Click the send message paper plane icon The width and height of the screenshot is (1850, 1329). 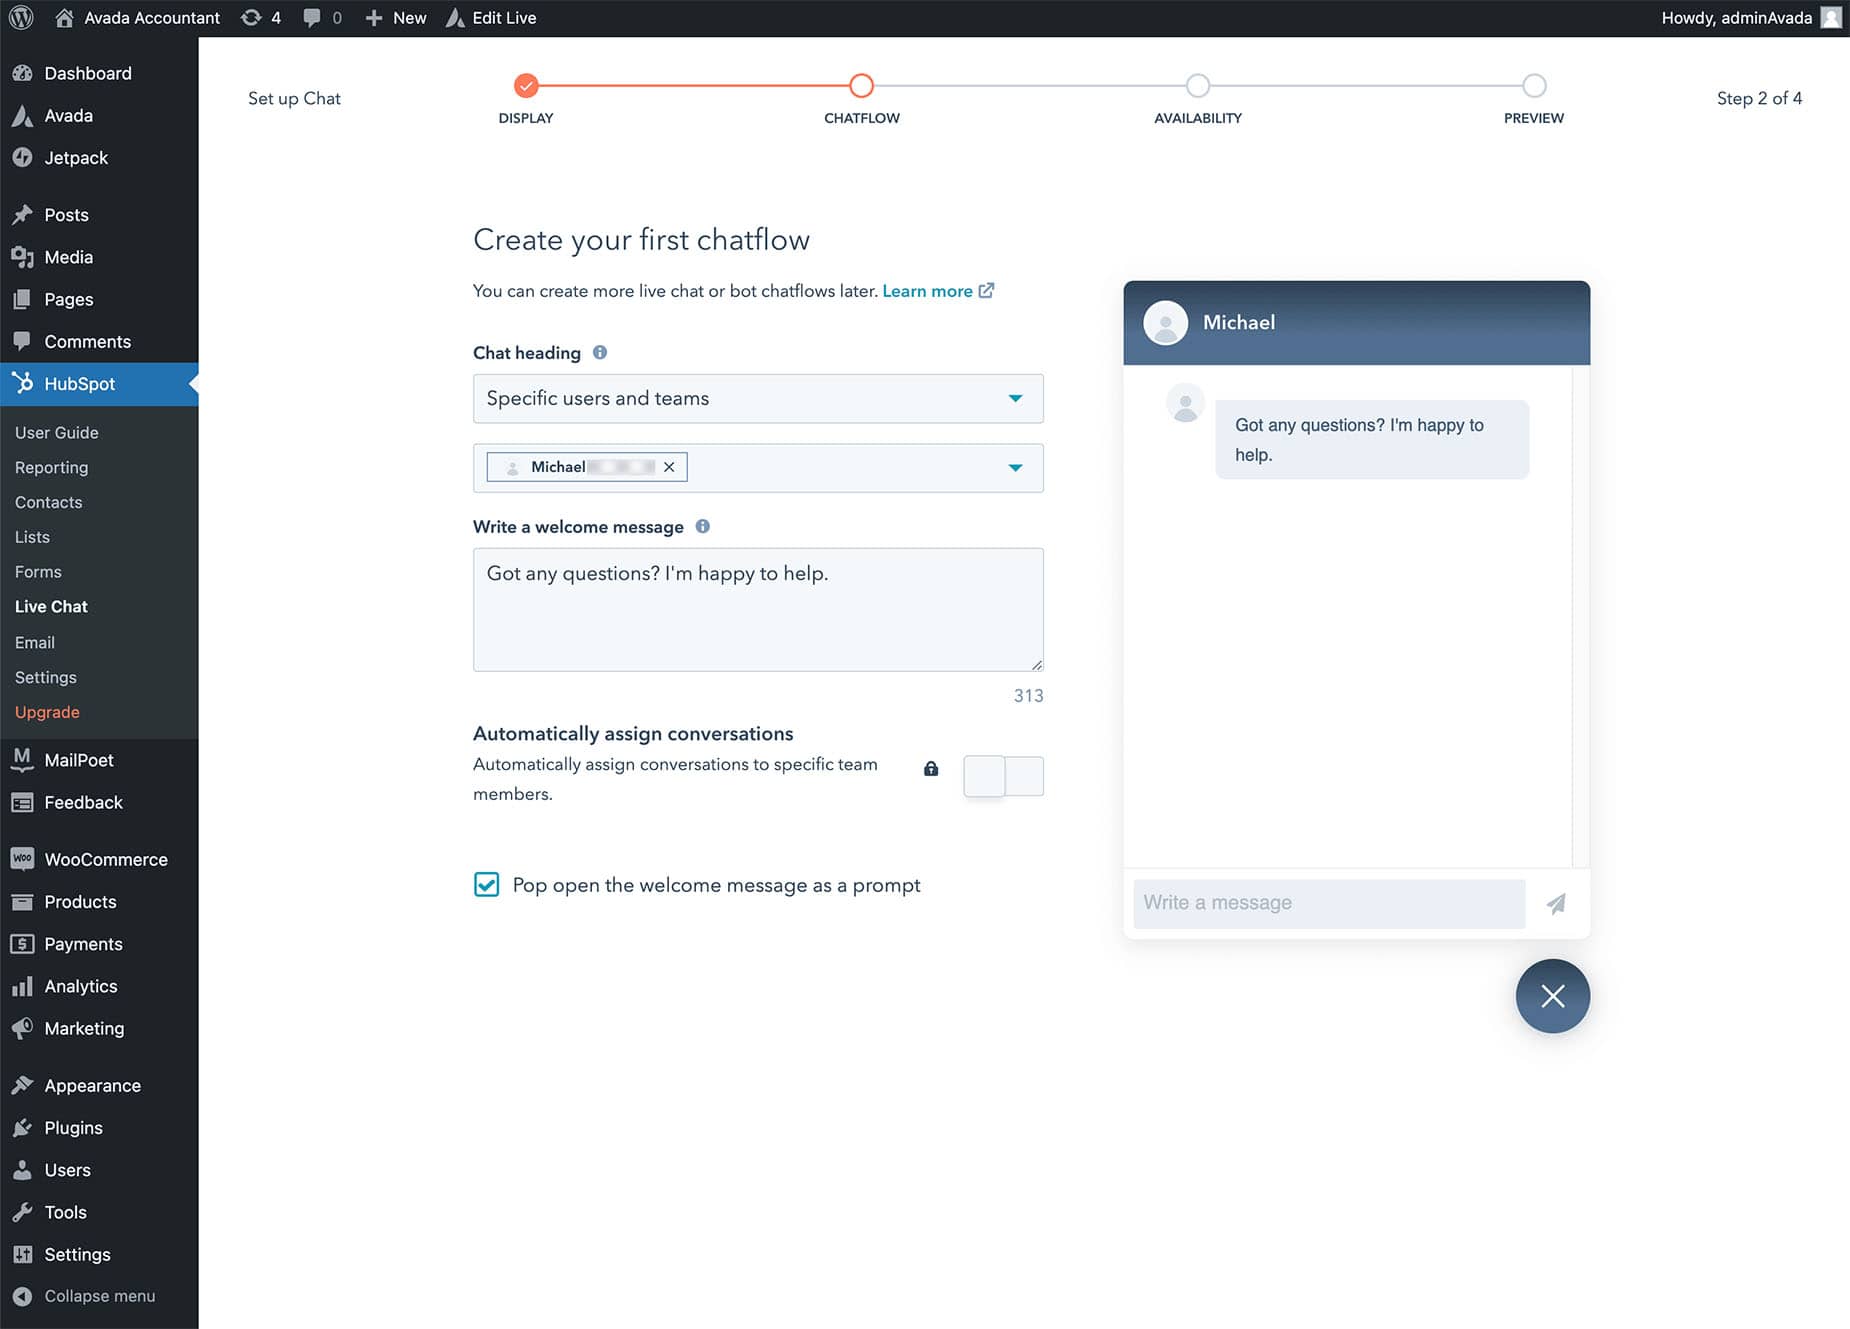tap(1556, 904)
